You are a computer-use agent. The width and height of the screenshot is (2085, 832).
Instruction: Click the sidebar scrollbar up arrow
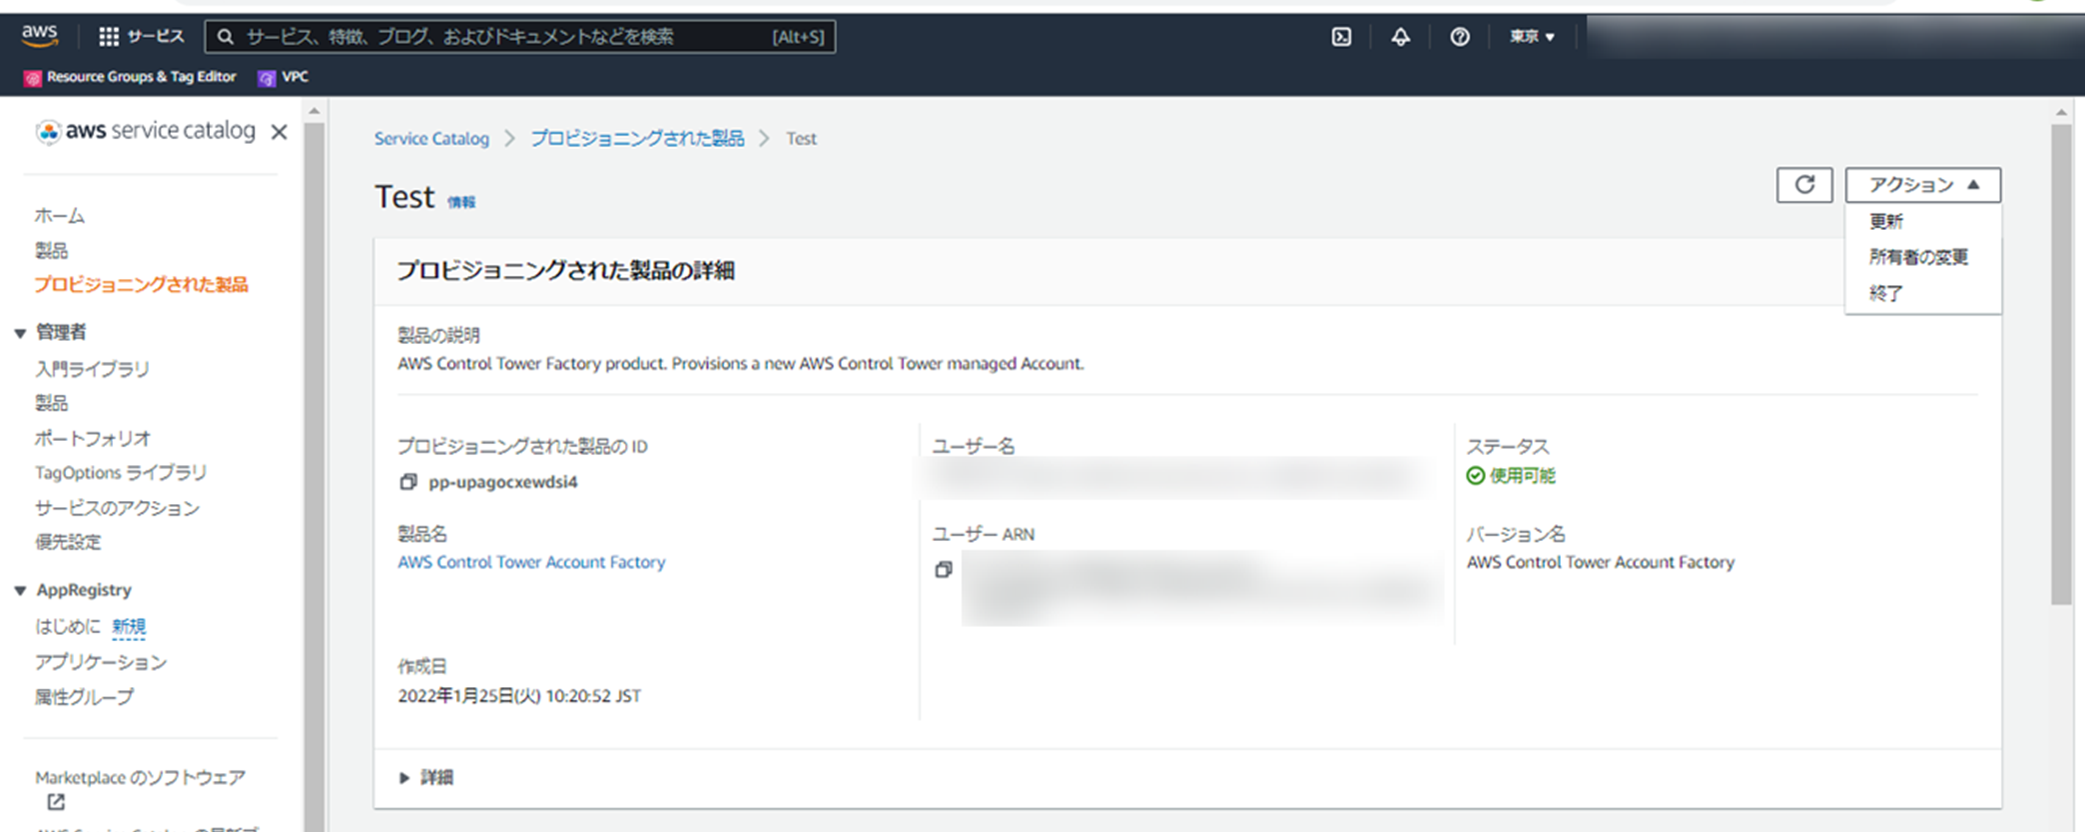(x=314, y=111)
